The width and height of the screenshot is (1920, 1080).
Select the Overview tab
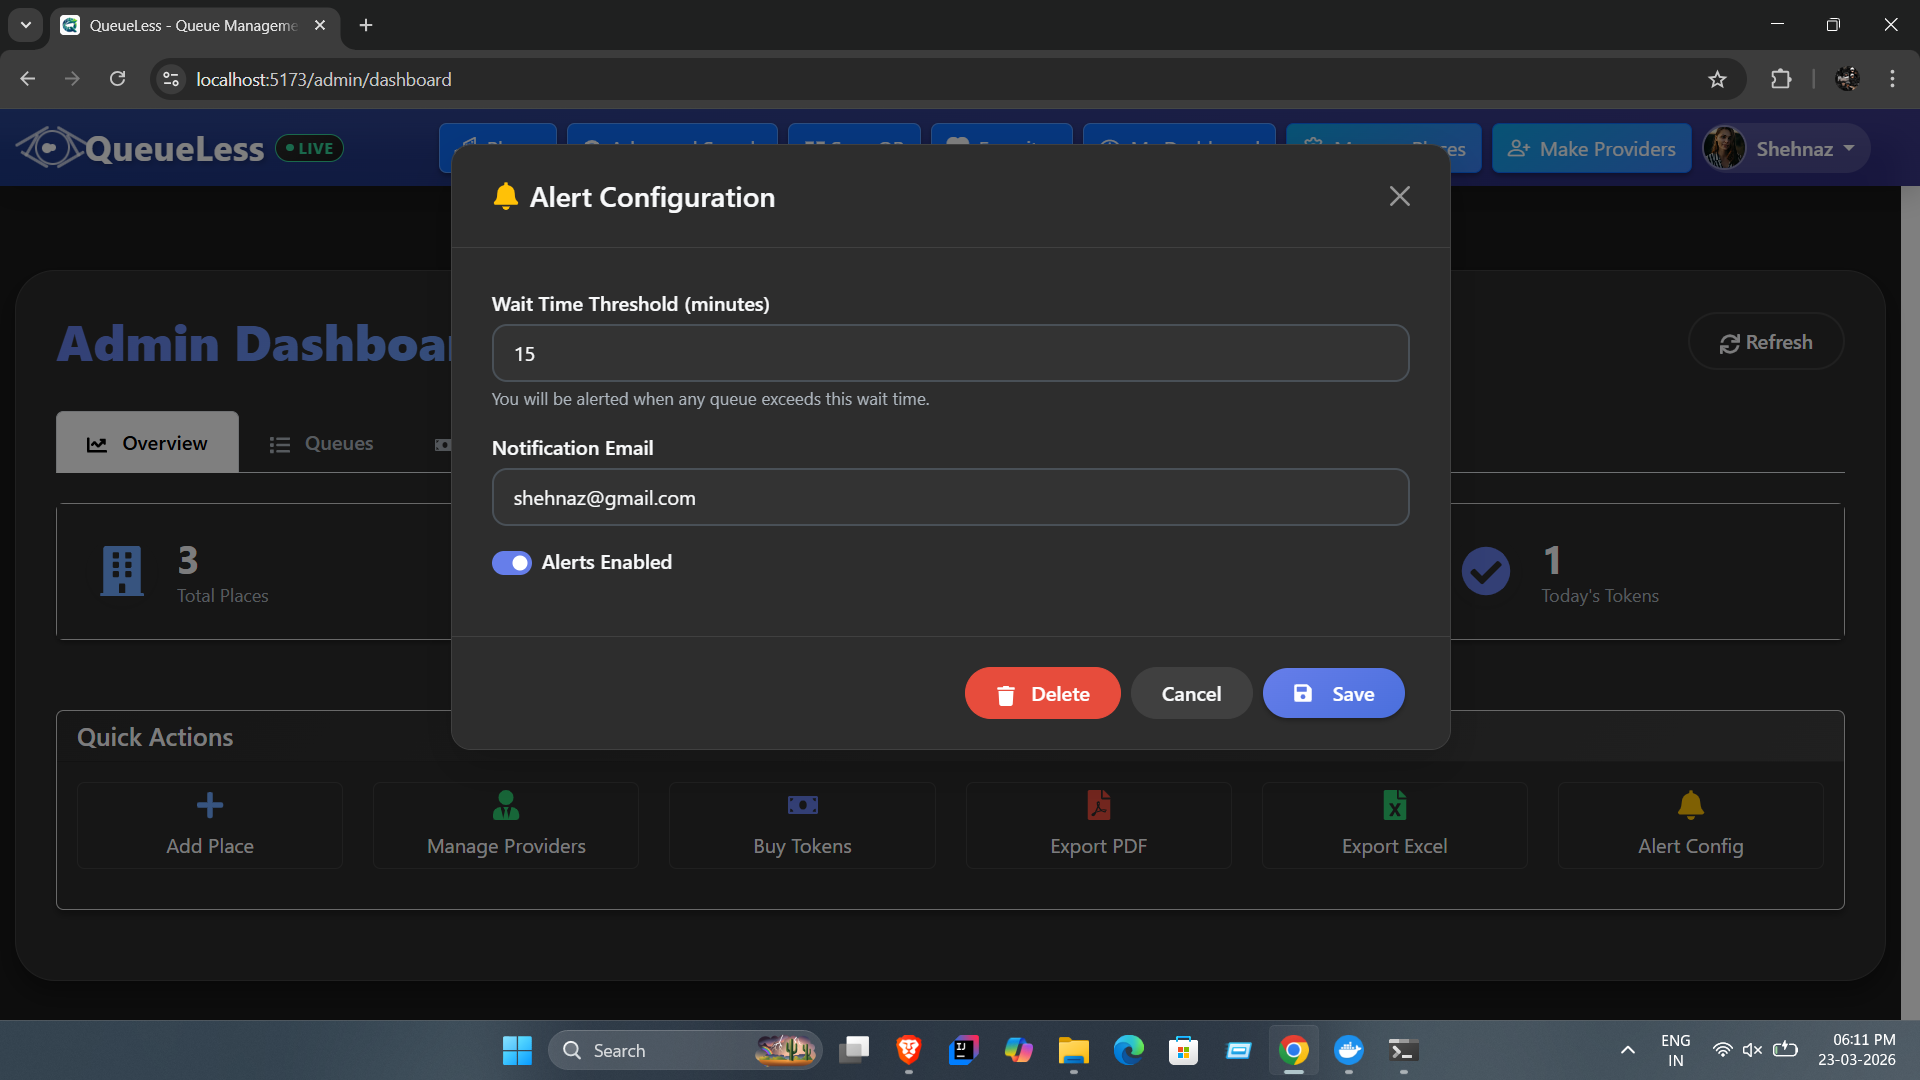click(147, 443)
